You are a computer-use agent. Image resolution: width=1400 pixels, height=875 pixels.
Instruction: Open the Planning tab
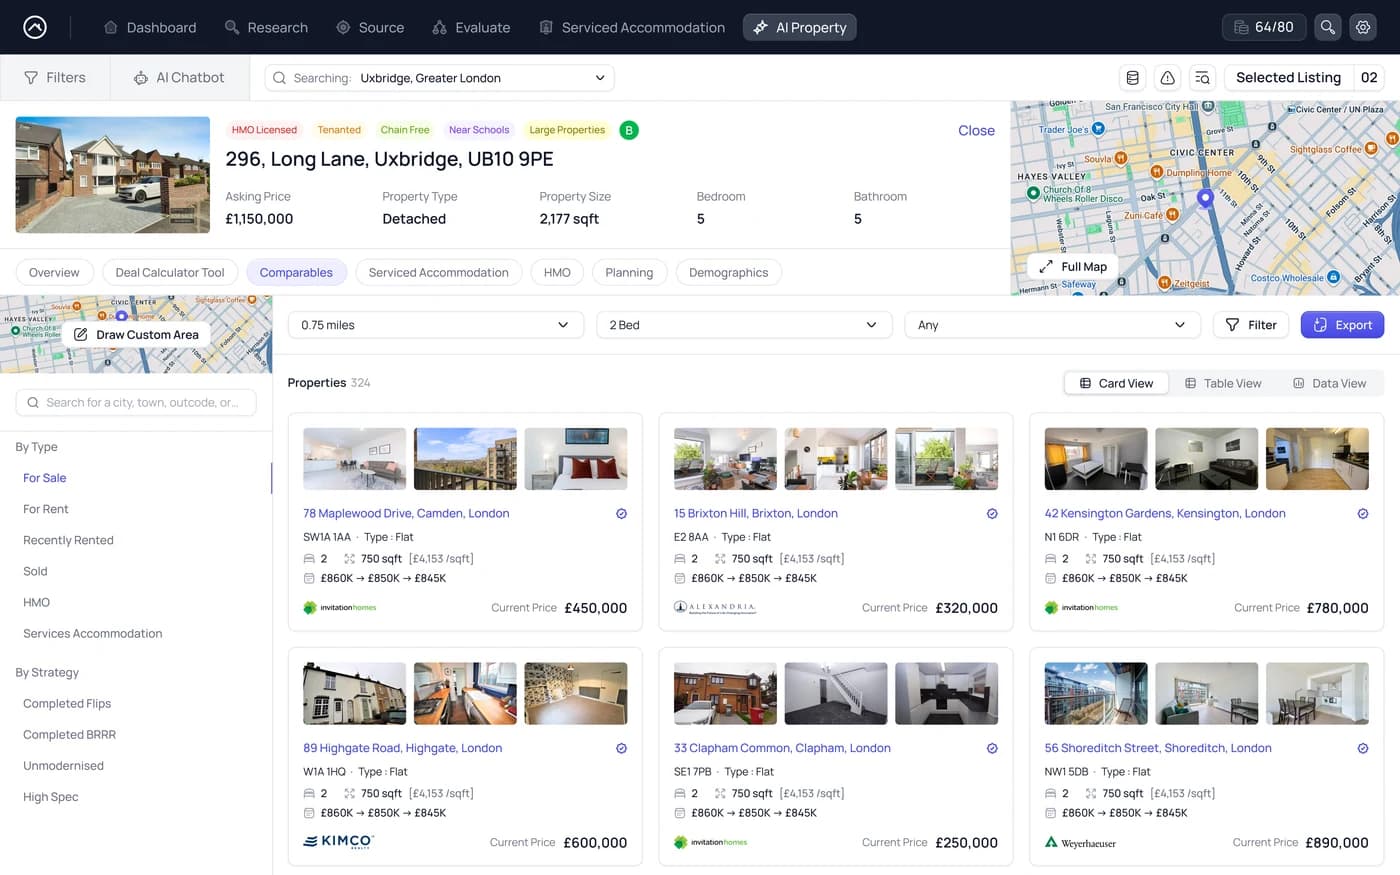629,272
